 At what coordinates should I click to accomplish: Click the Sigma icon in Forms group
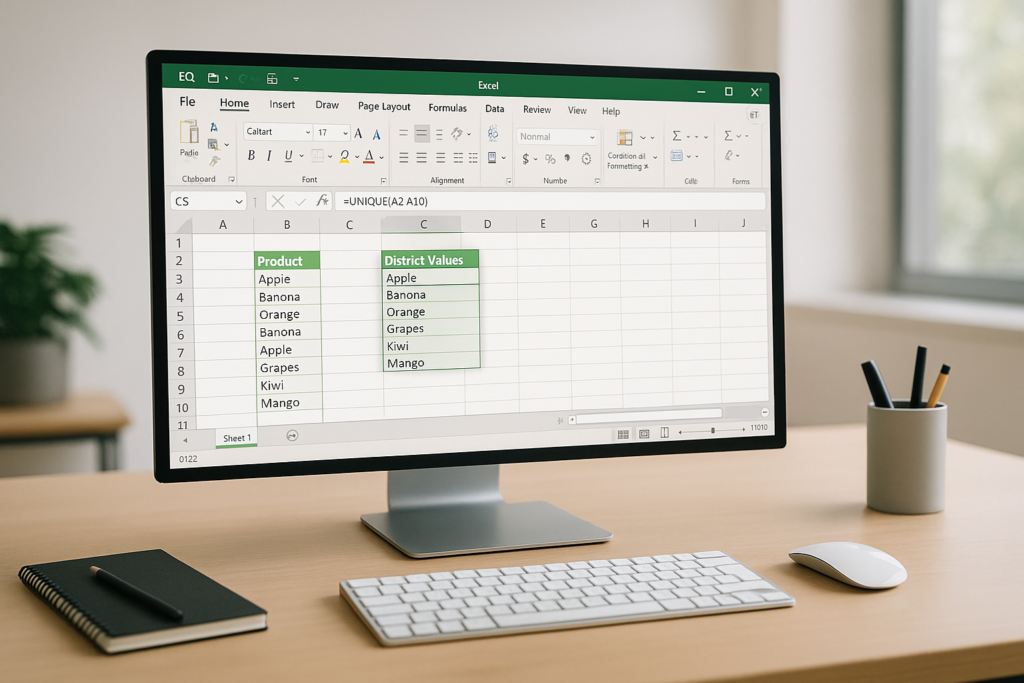pyautogui.click(x=728, y=136)
